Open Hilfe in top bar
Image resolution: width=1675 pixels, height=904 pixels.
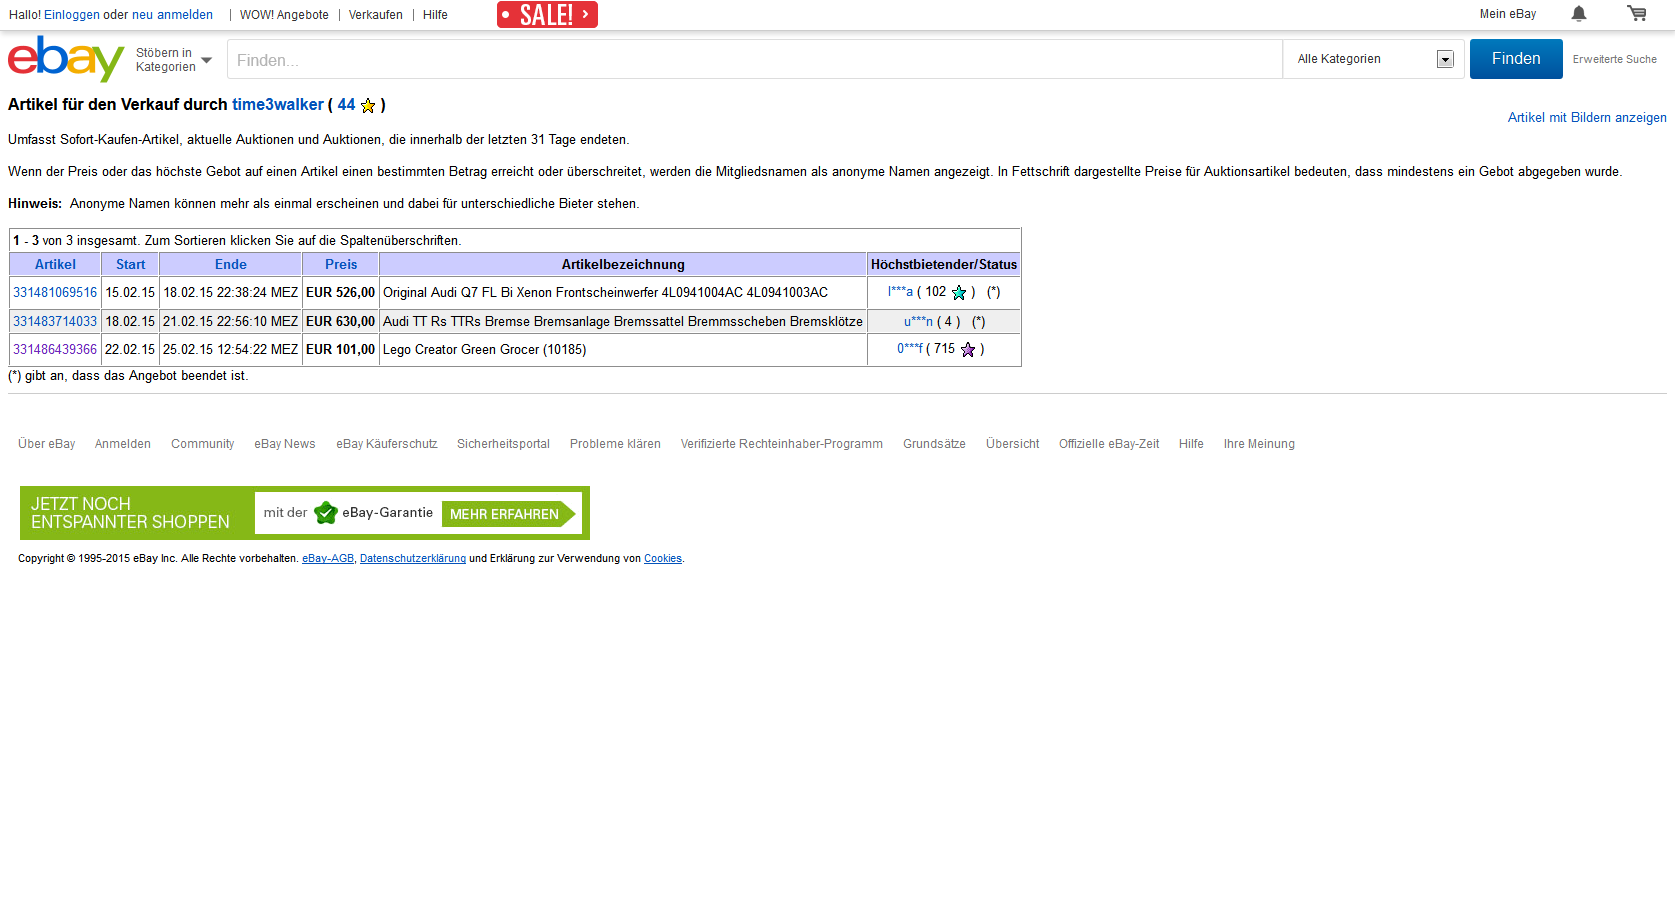[435, 15]
